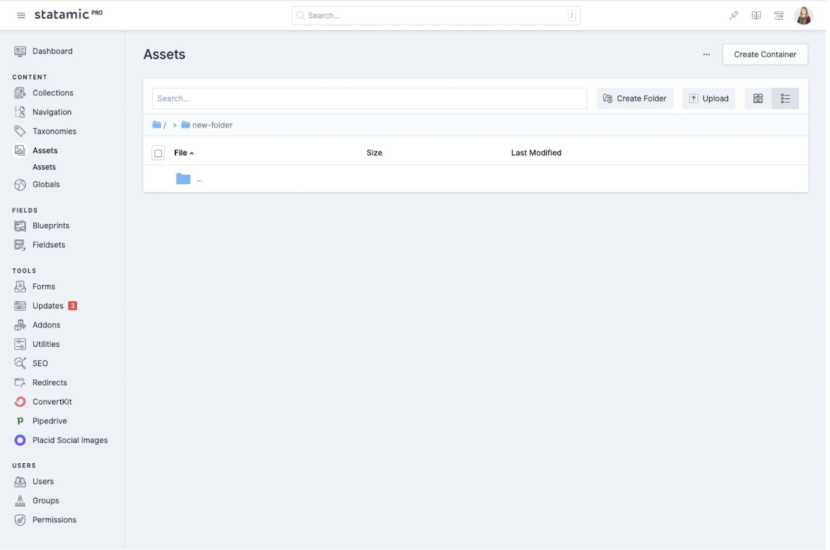830x550 pixels.
Task: Click the Collections sidebar icon
Action: tap(20, 93)
